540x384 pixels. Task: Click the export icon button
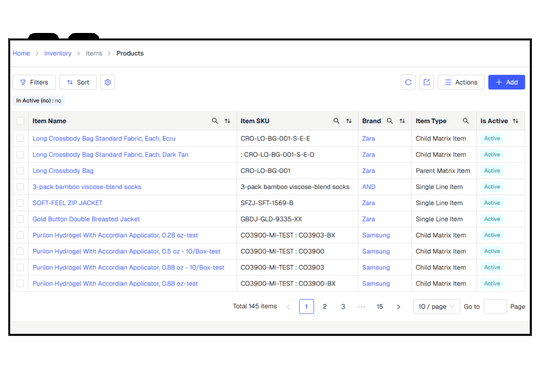426,82
